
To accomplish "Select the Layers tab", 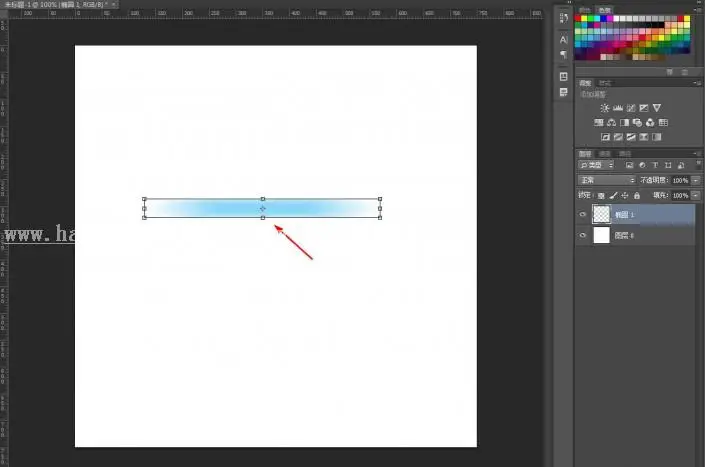I will tap(585, 154).
